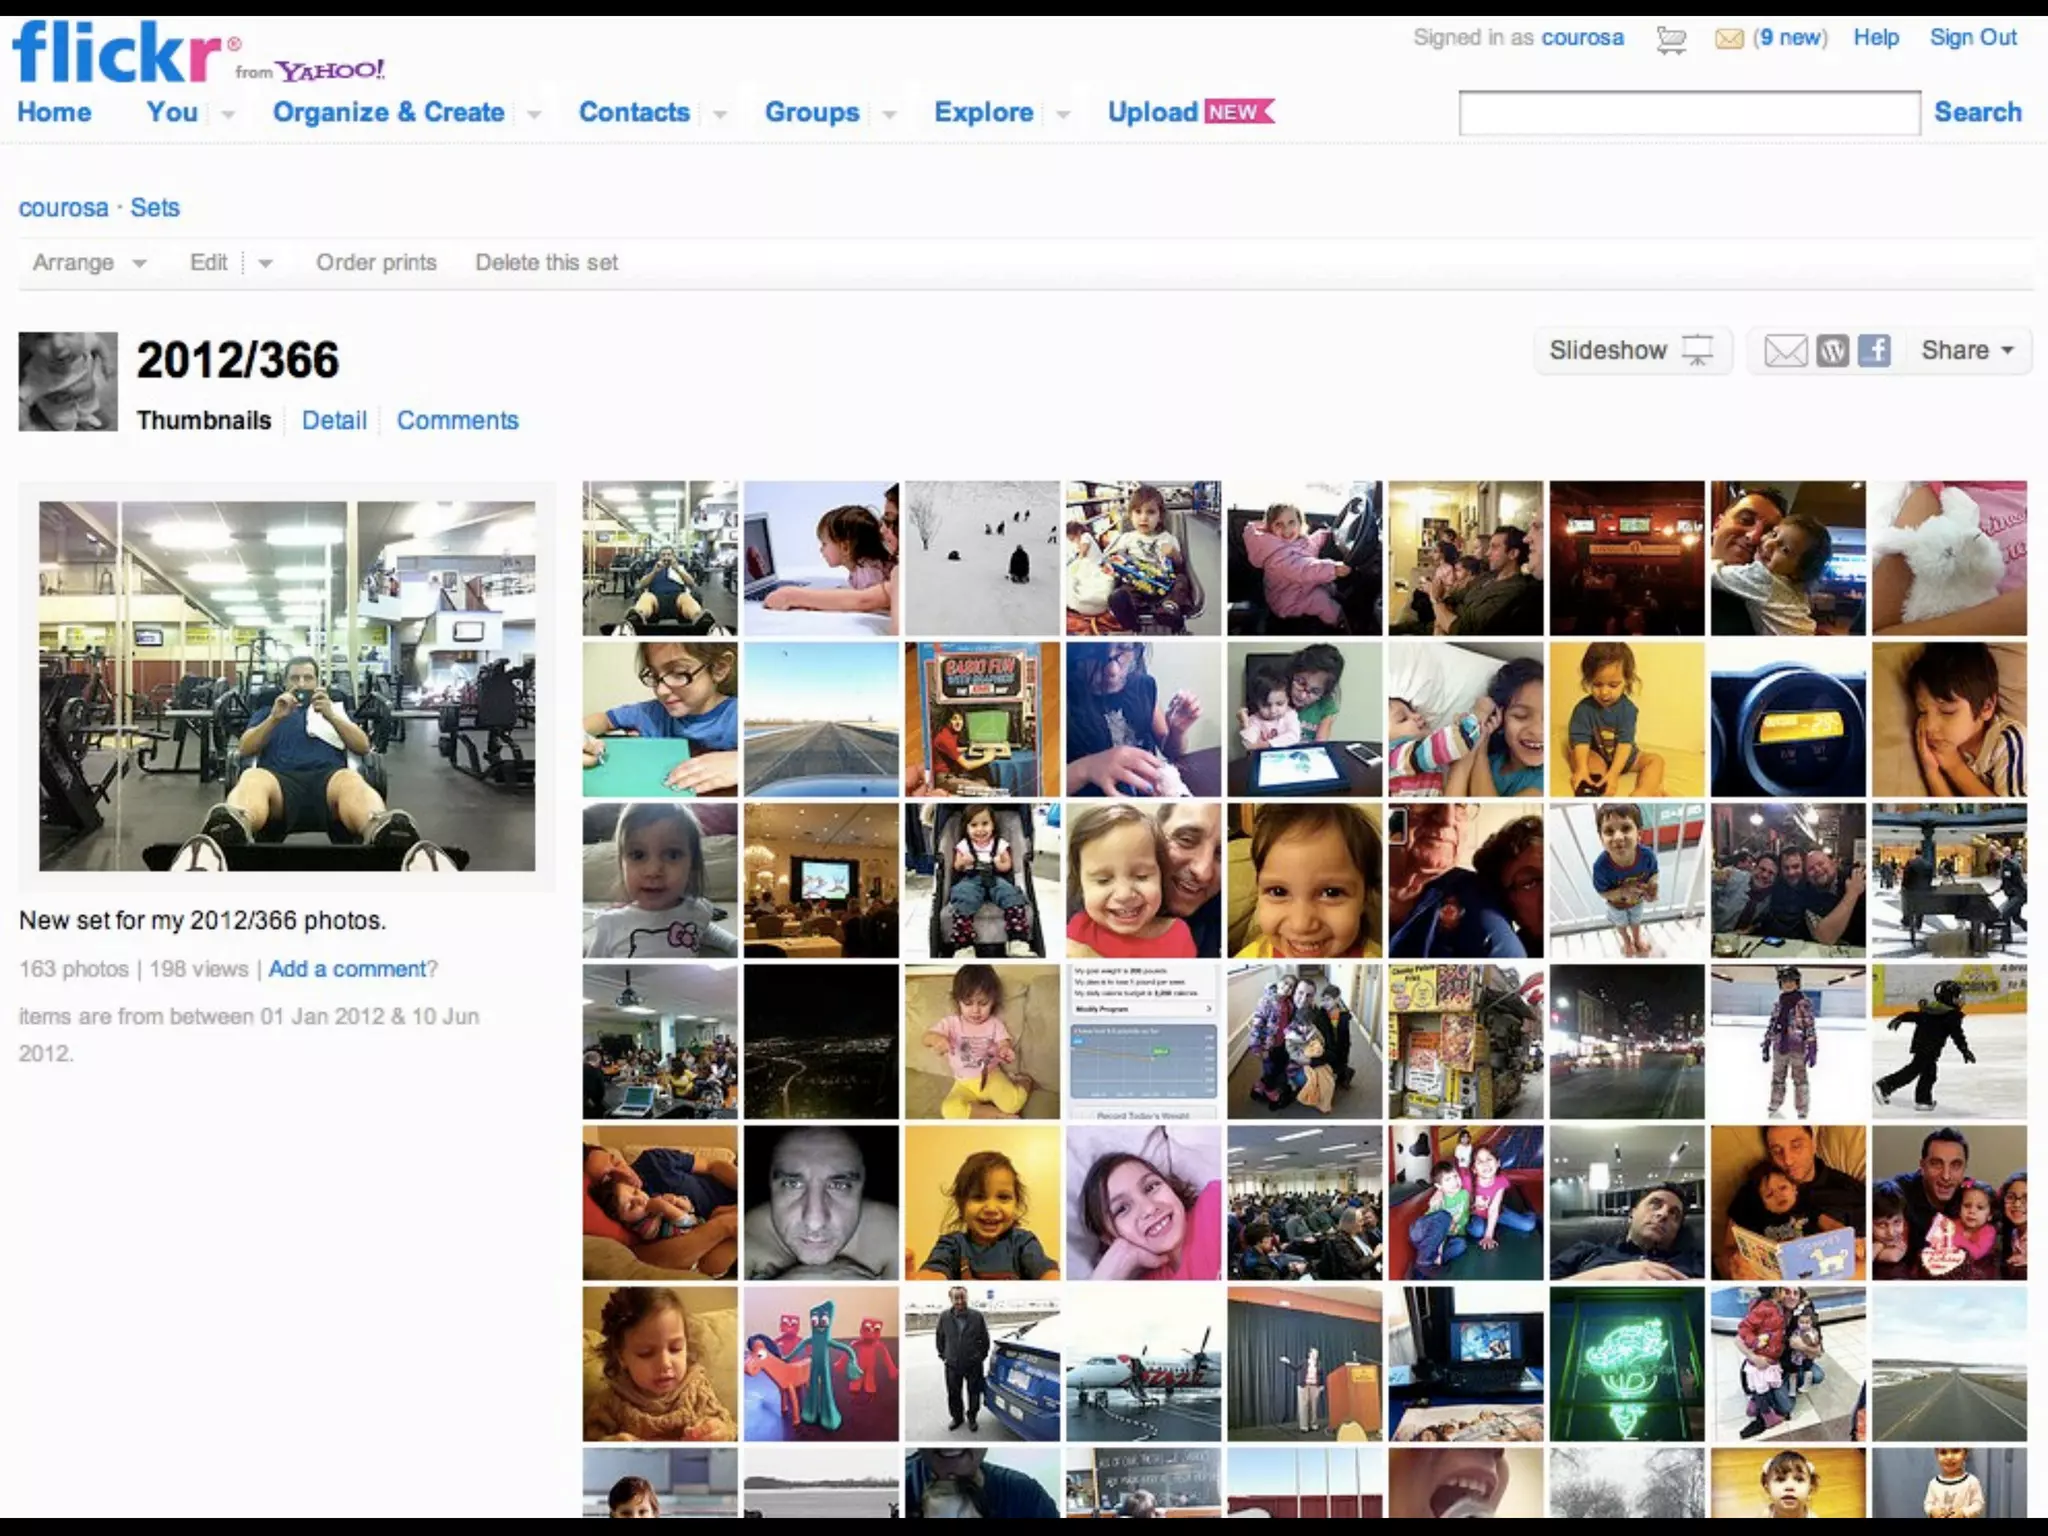Click the set's small avatar icon
This screenshot has width=2048, height=1536.
tap(68, 382)
